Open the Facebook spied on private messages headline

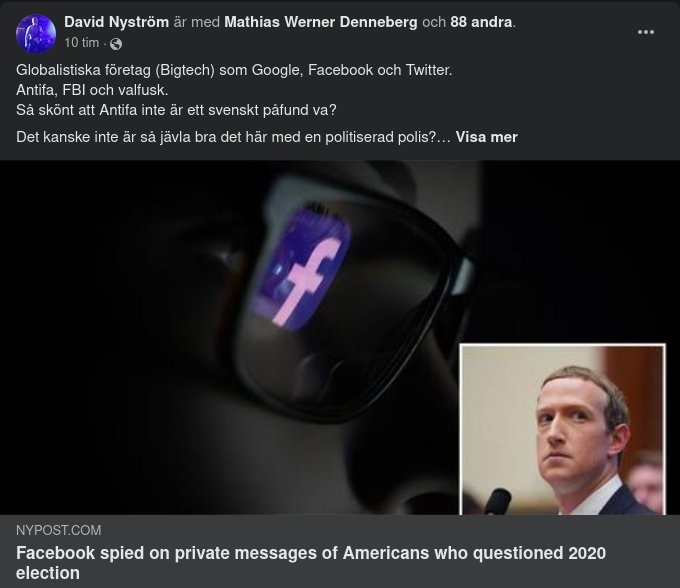[x=311, y=563]
